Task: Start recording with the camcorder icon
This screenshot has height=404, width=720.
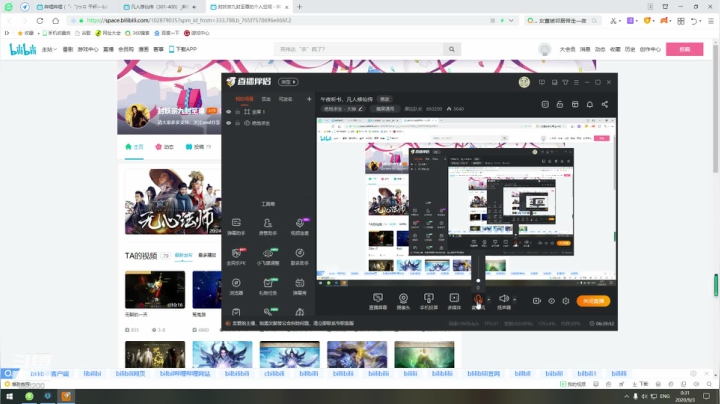Action: [536, 301]
